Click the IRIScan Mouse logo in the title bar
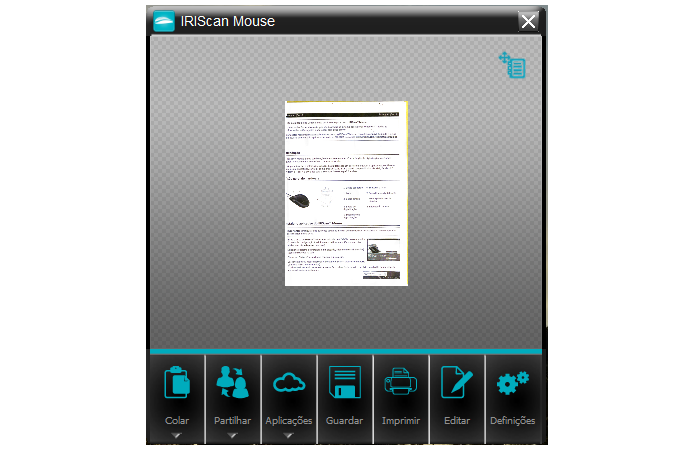The width and height of the screenshot is (695, 449). (164, 21)
